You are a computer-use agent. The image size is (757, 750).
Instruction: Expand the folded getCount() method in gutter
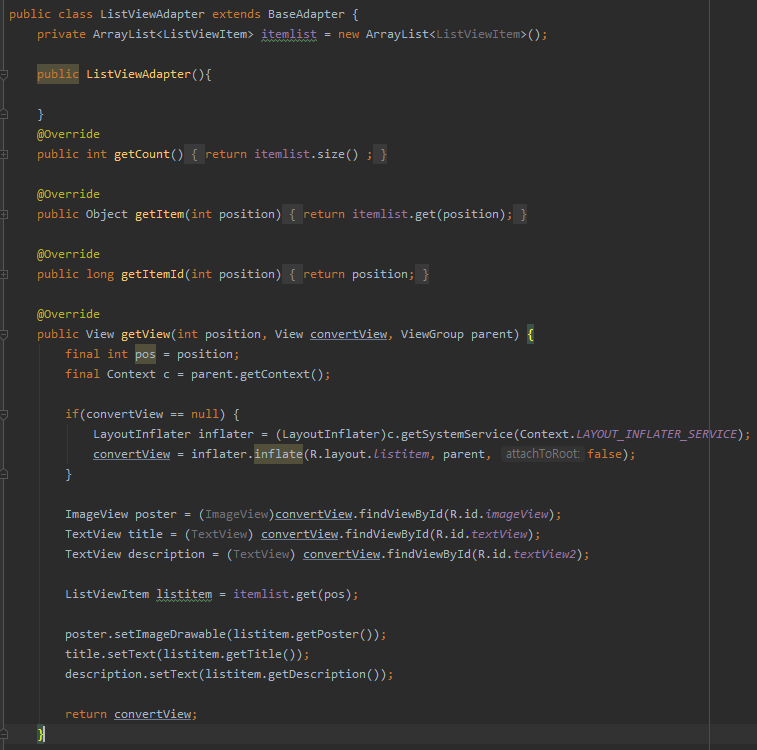pyautogui.click(x=3, y=154)
